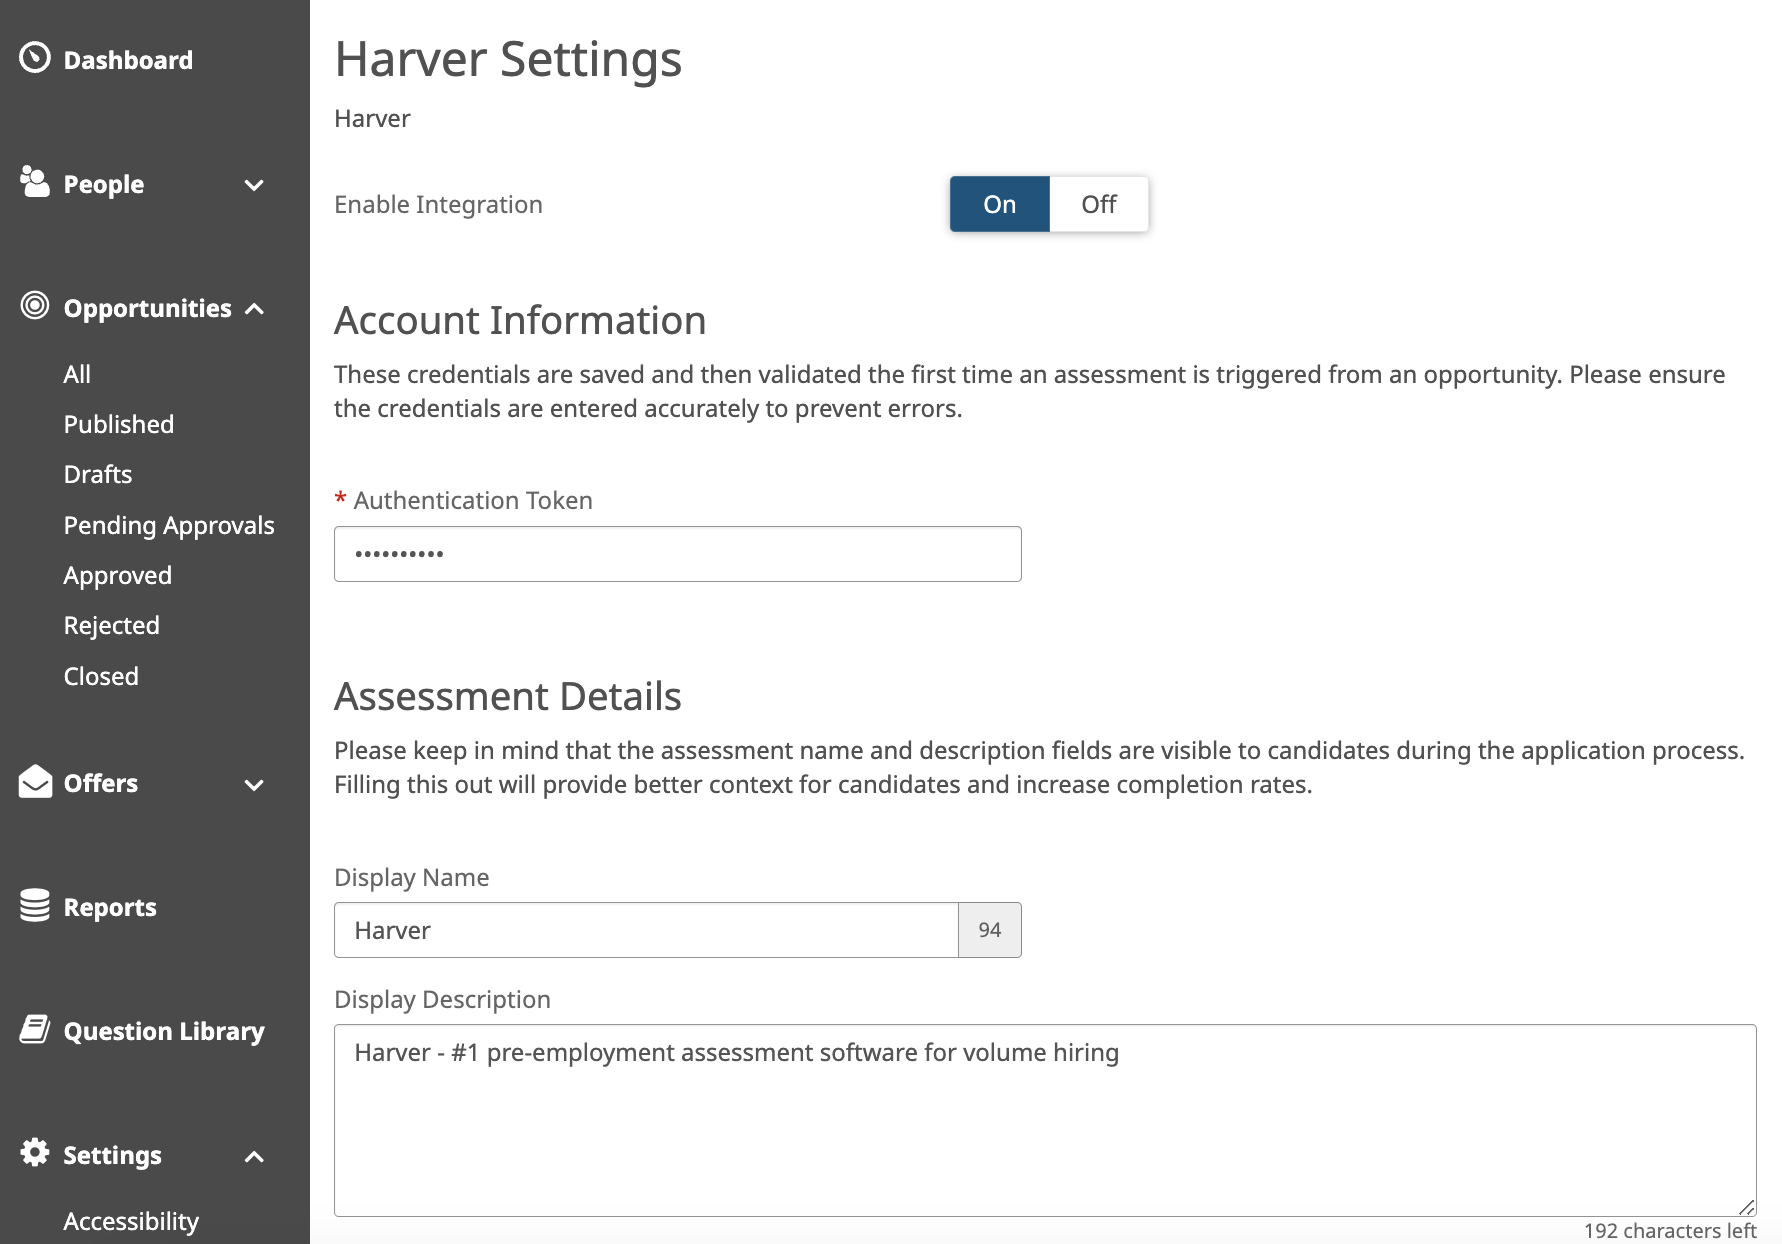Select the Settings section label
The image size is (1782, 1244).
pyautogui.click(x=112, y=1155)
